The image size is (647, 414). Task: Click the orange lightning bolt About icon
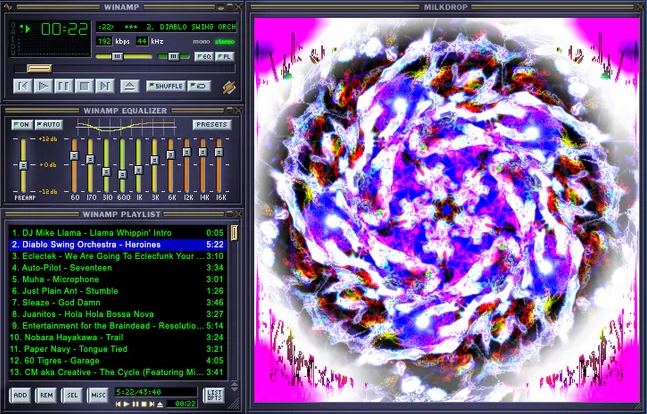coord(229,87)
